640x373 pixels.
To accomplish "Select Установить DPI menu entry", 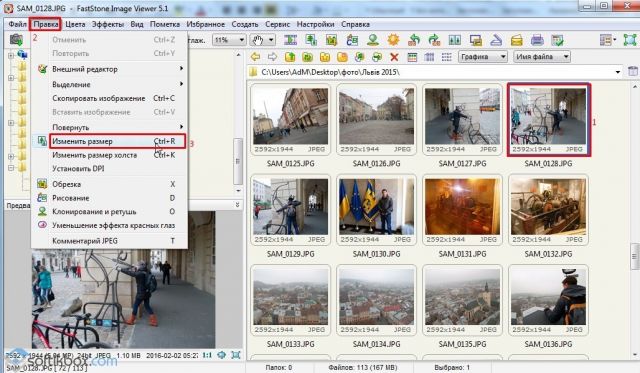I will [x=109, y=169].
